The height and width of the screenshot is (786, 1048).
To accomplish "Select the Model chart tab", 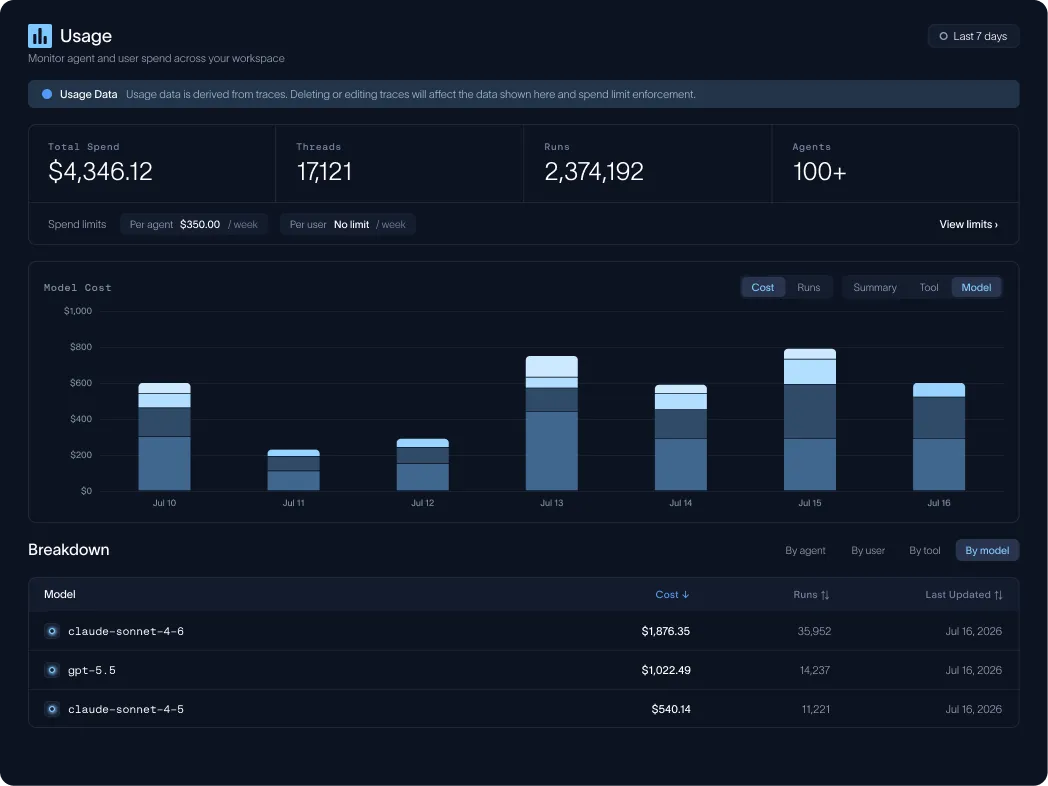I will (976, 287).
